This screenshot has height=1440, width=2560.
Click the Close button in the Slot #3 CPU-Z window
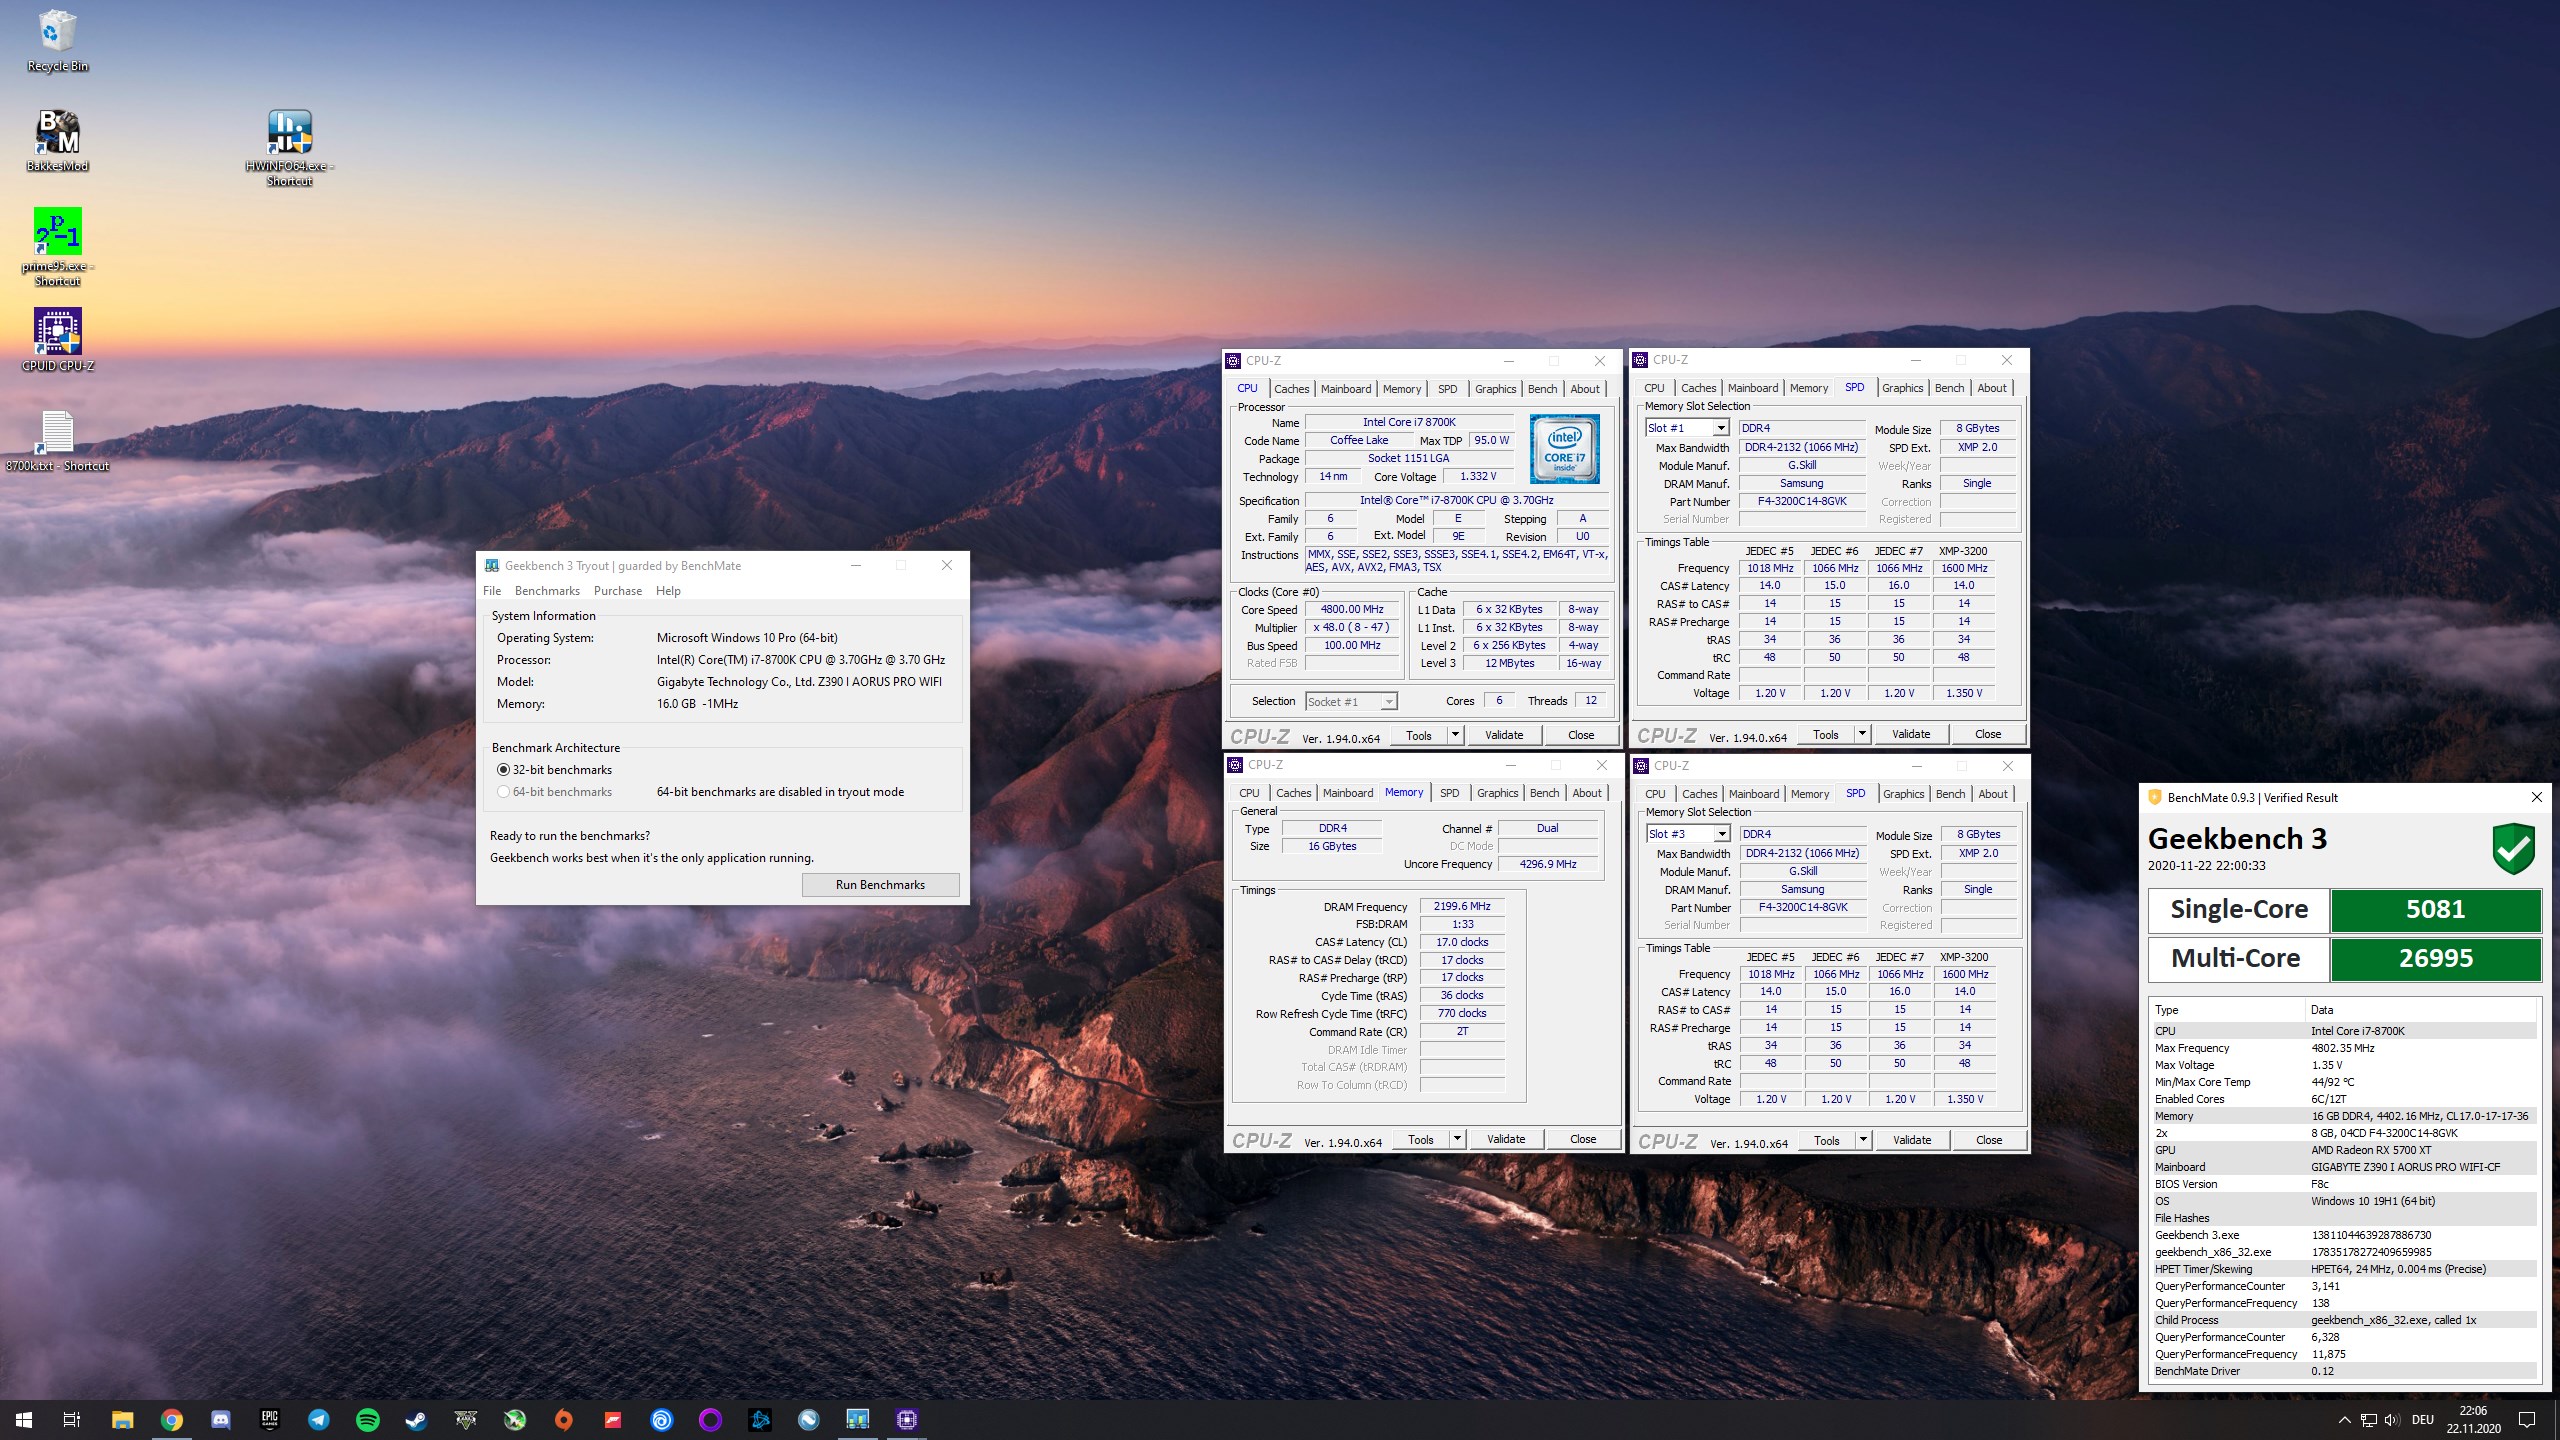1989,1140
